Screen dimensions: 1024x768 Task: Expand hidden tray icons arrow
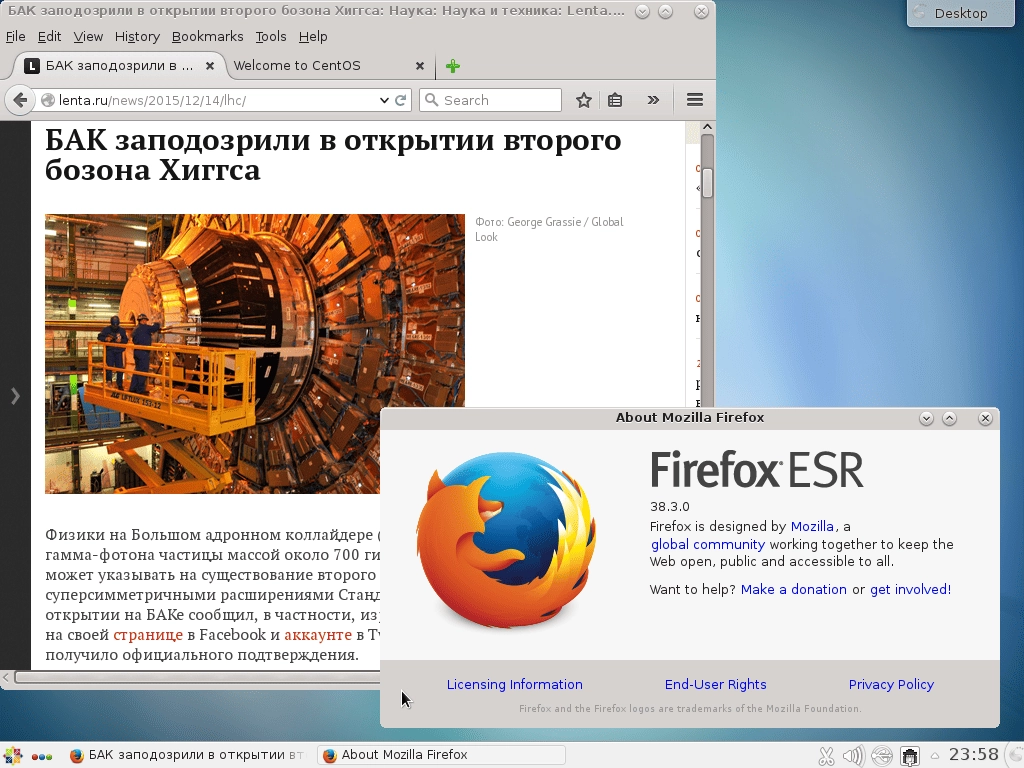935,756
